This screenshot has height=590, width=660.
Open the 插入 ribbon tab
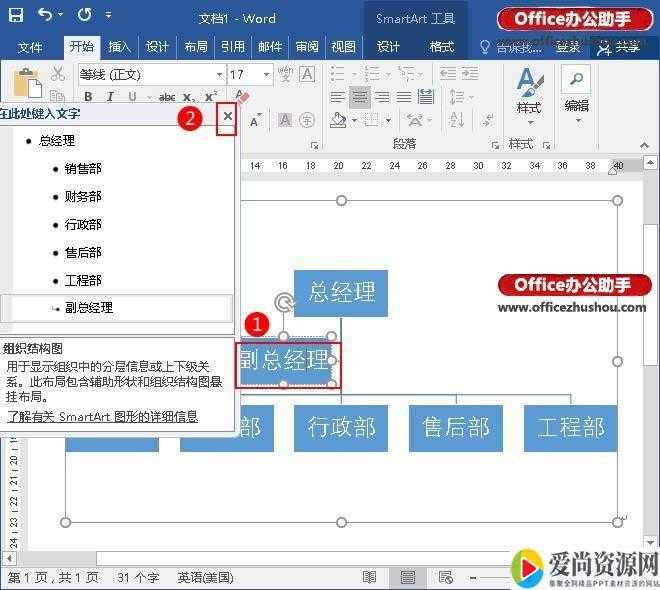(x=119, y=47)
